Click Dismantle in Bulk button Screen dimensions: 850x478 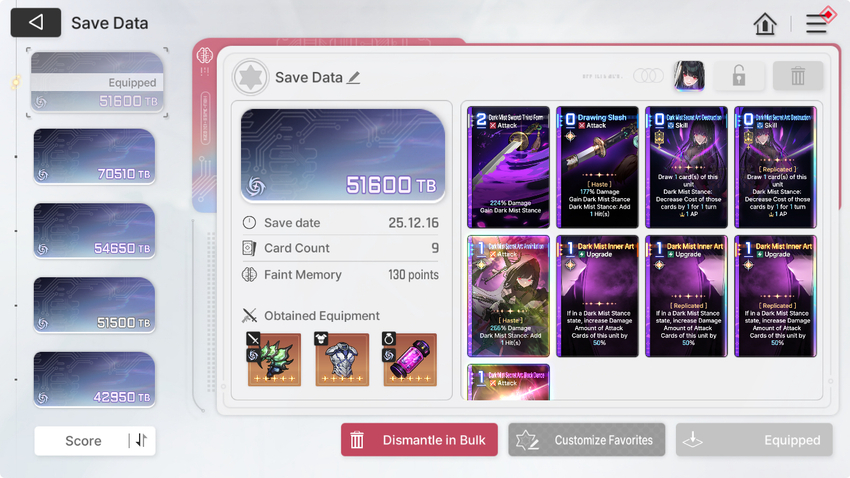tap(419, 440)
